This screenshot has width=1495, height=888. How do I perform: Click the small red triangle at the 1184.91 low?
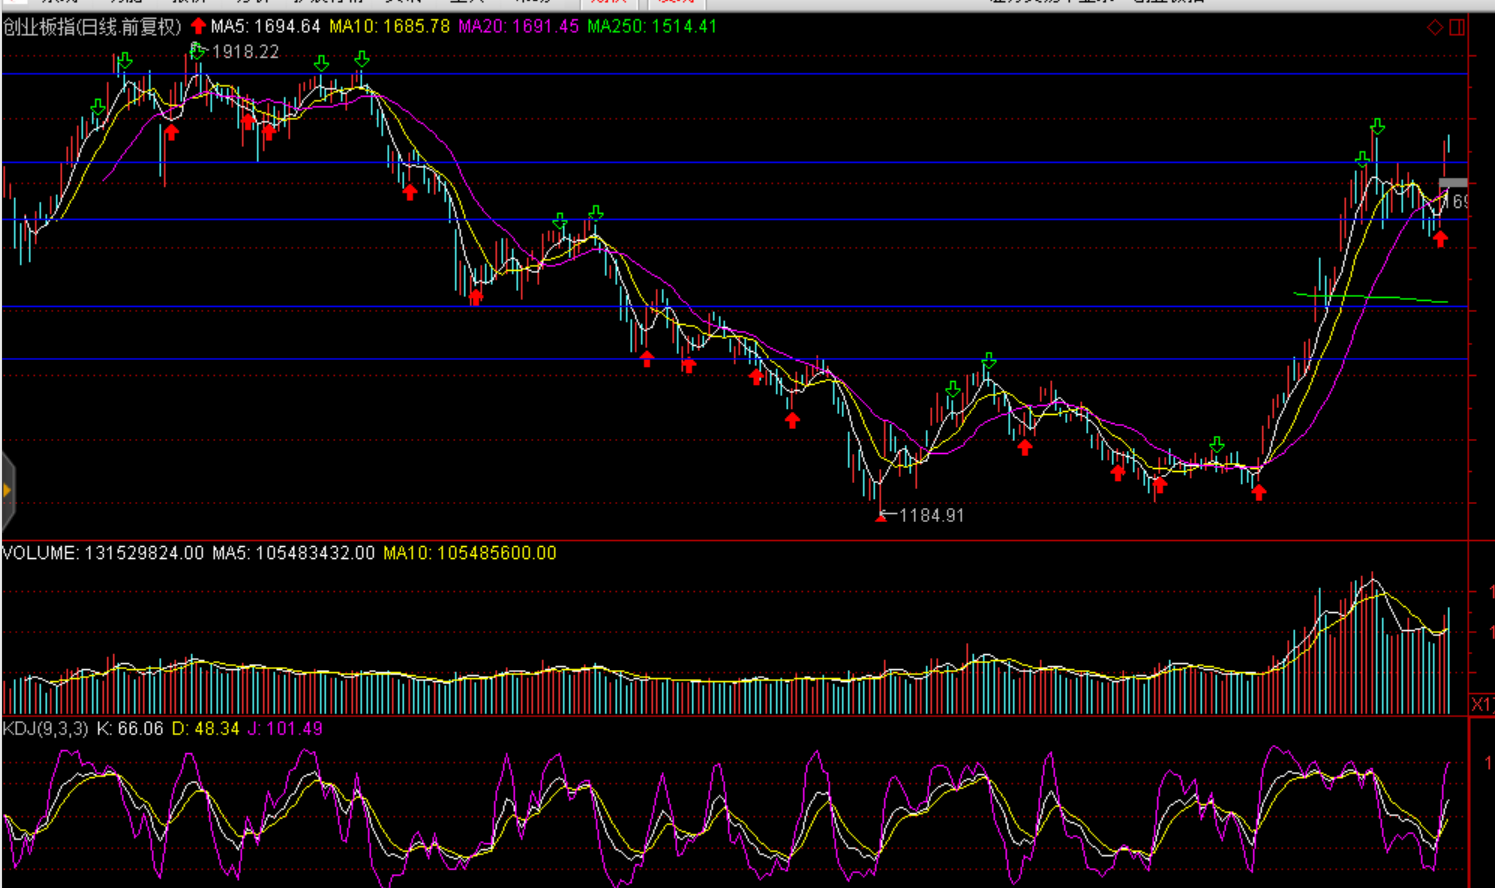(x=881, y=516)
